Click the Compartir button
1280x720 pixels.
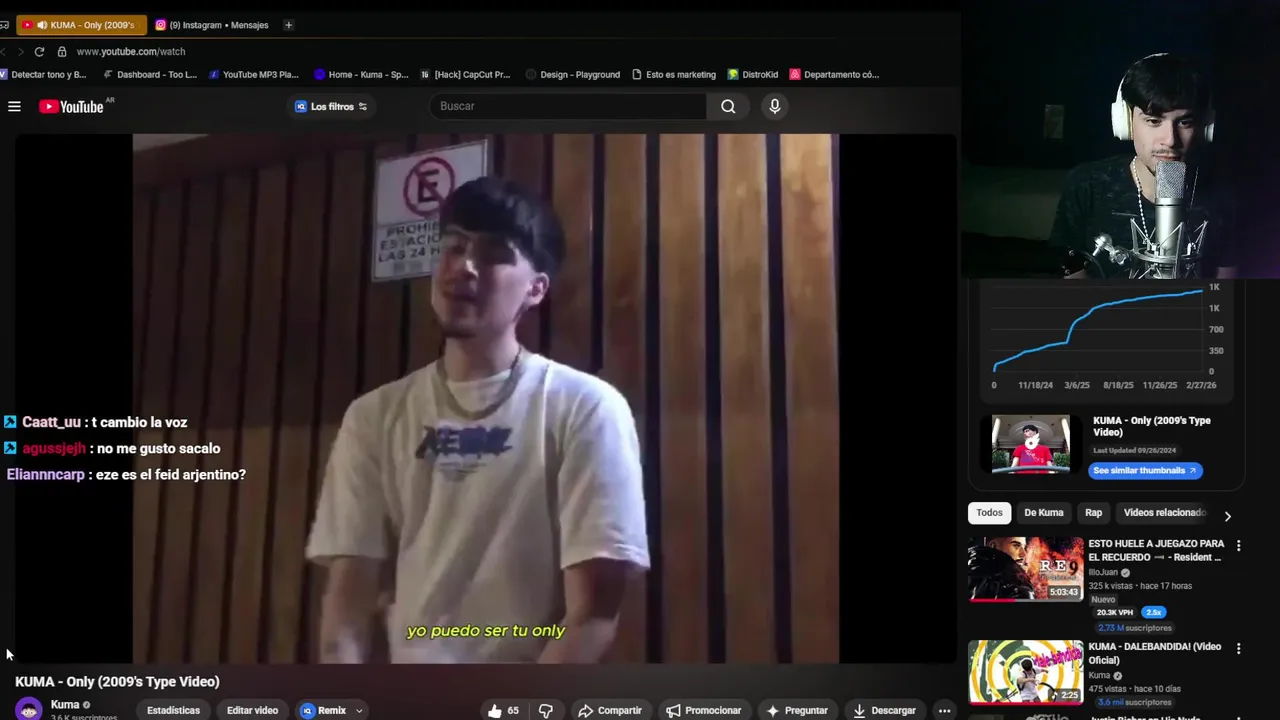[x=609, y=710]
